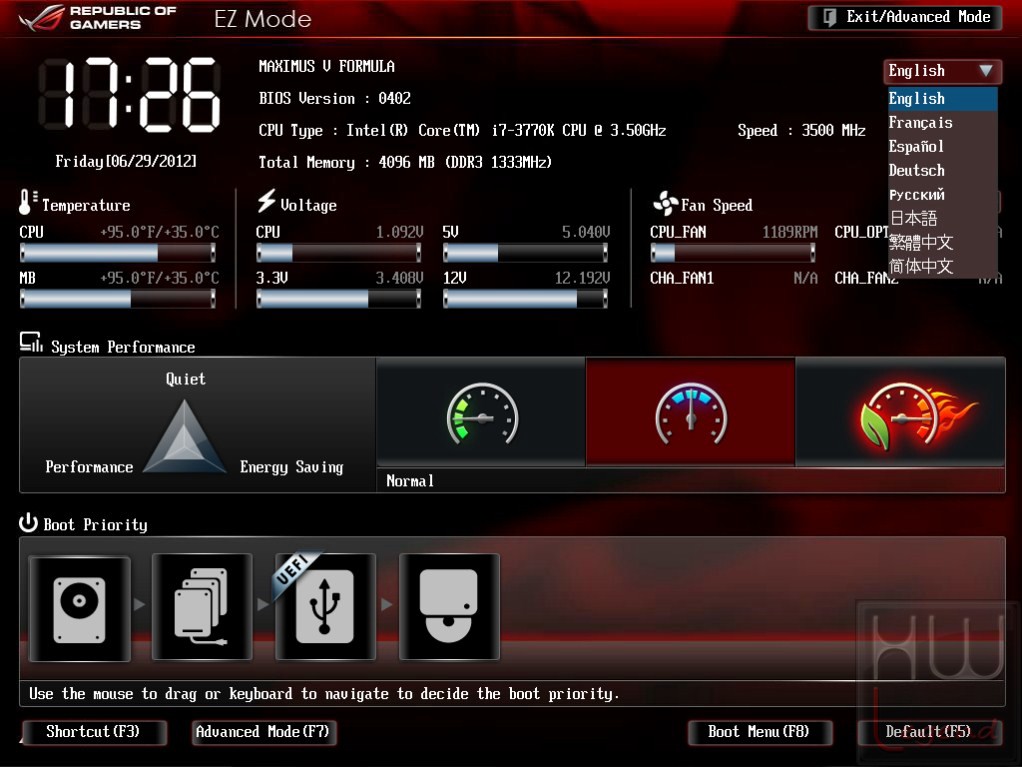Click the Fan Speed fan icon
The height and width of the screenshot is (767, 1022).
pyautogui.click(x=665, y=203)
